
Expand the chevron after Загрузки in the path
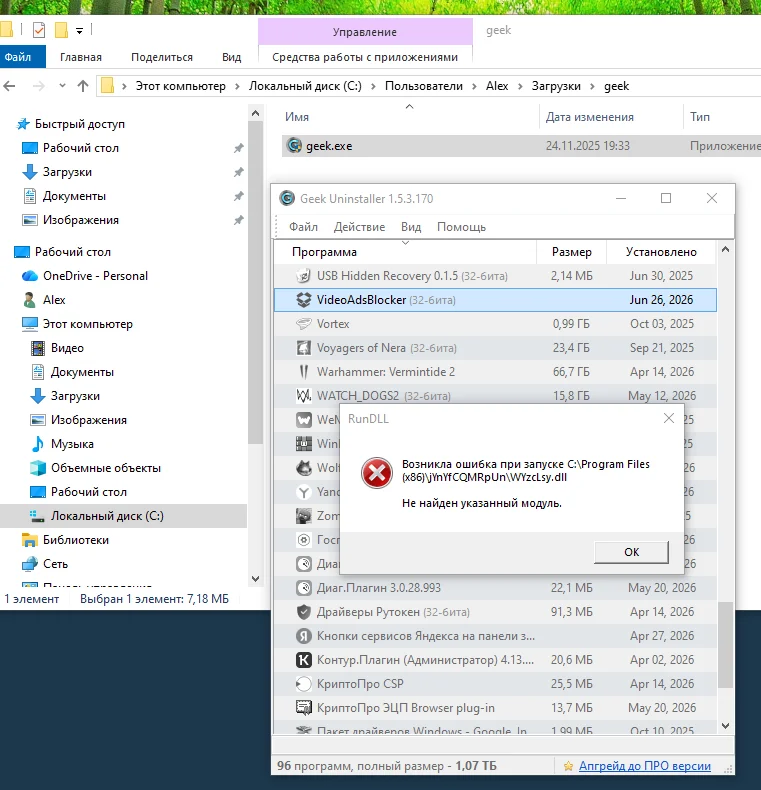(x=592, y=86)
